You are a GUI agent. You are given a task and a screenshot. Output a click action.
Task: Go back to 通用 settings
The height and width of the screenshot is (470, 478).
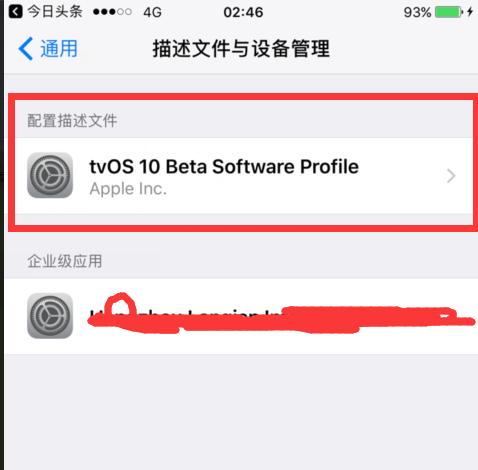tap(48, 49)
